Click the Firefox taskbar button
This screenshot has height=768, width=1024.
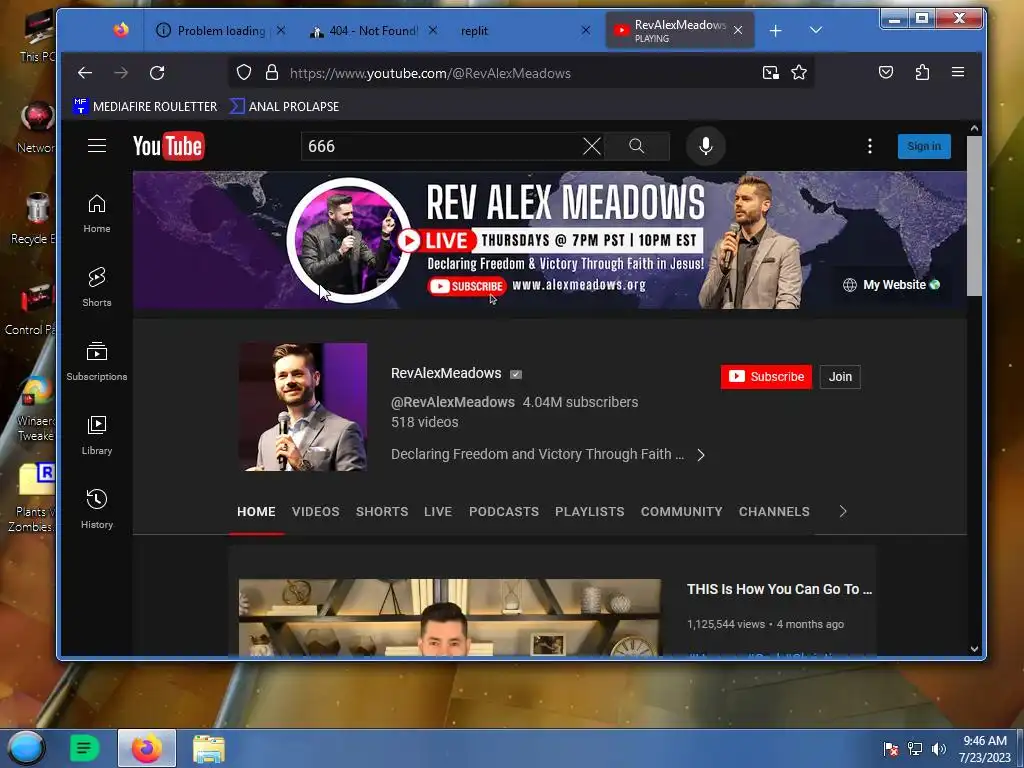(147, 748)
